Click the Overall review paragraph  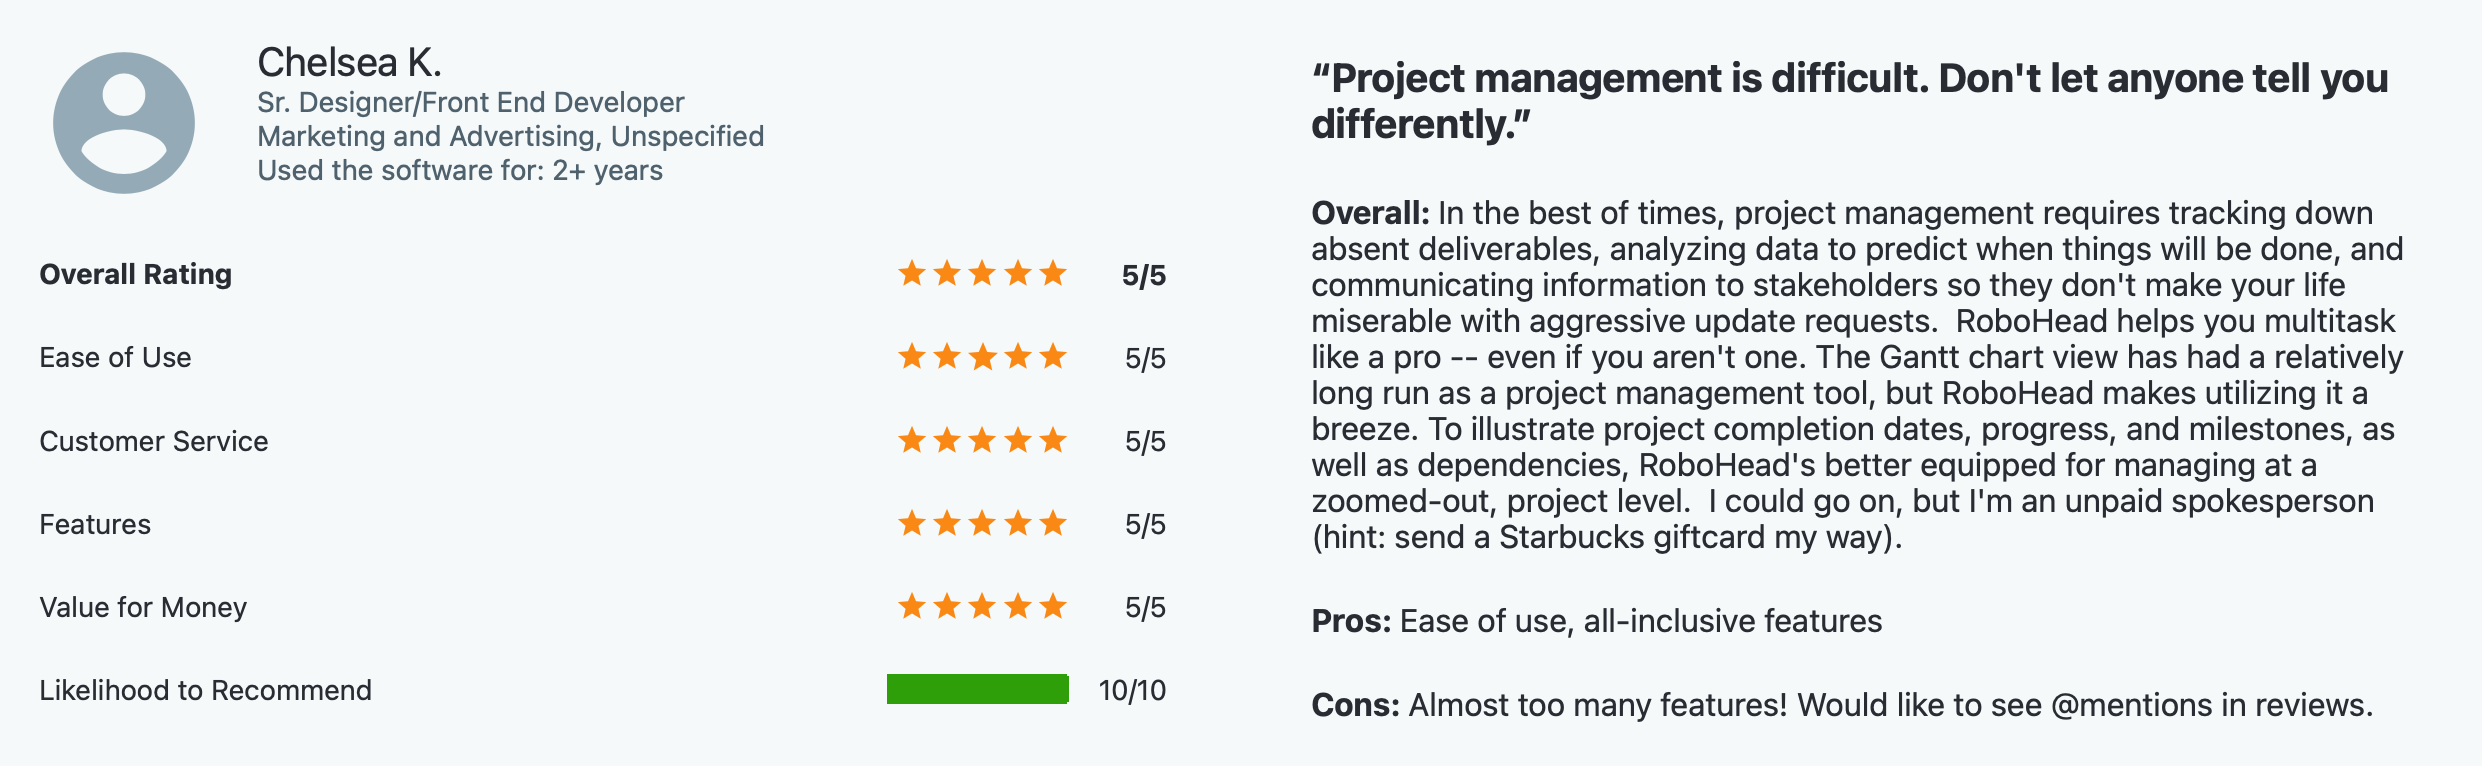1857,375
